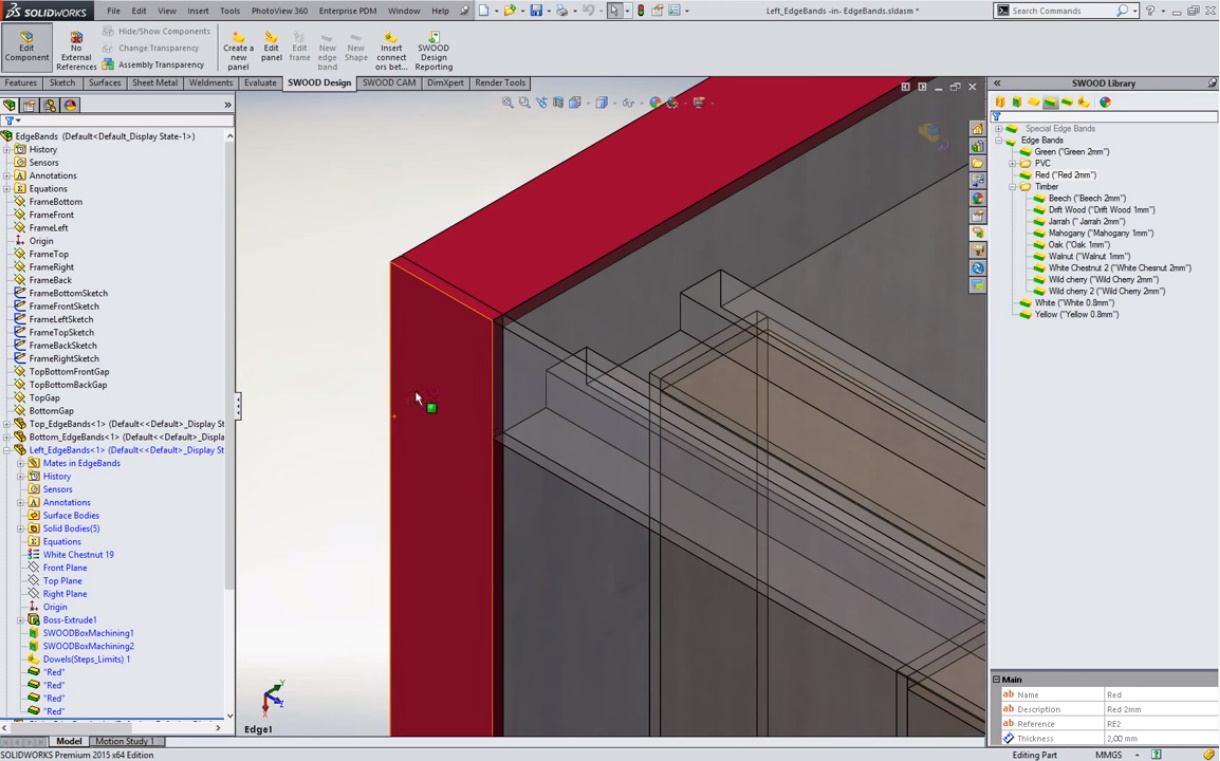The image size is (1220, 761).
Task: Switch to the Motion Study 1 tab
Action: (x=126, y=741)
